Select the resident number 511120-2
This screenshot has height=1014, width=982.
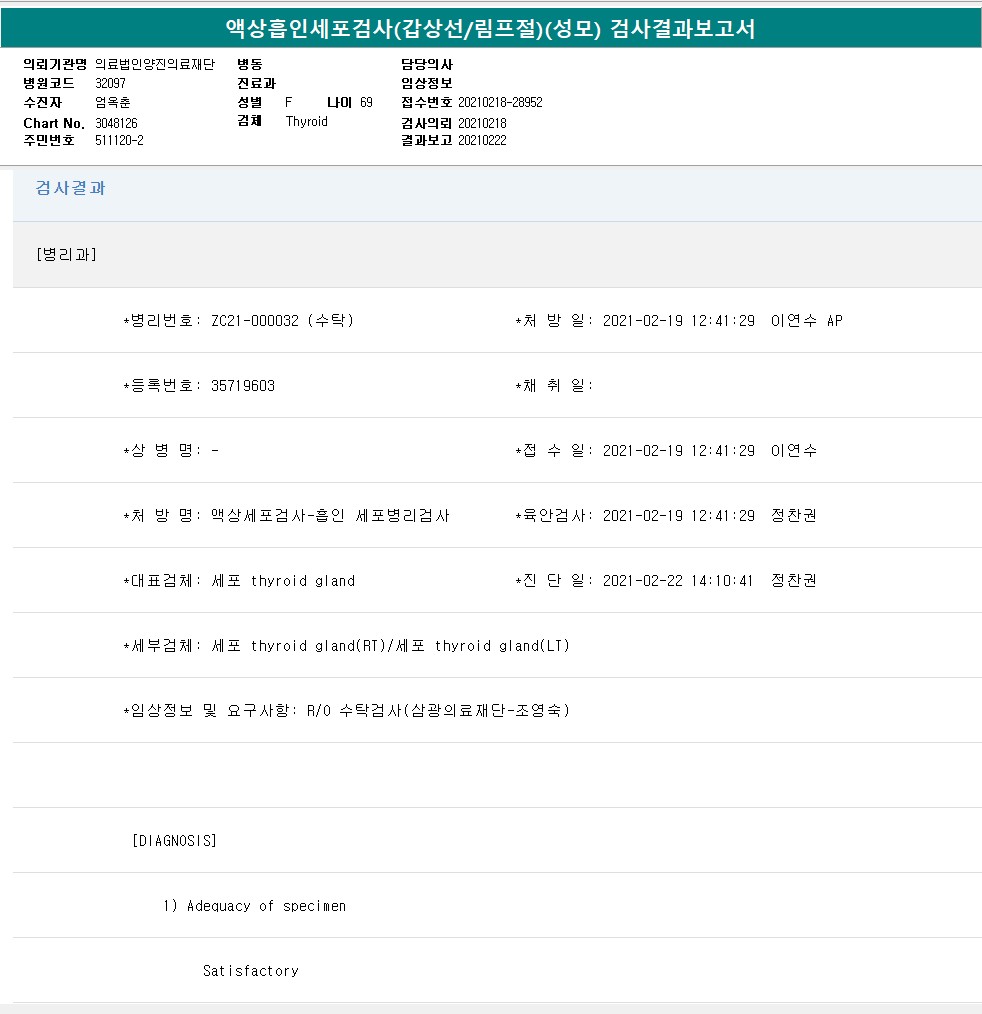tap(120, 140)
